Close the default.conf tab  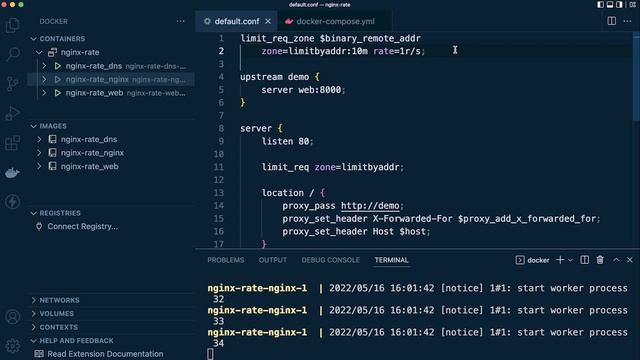click(x=268, y=21)
